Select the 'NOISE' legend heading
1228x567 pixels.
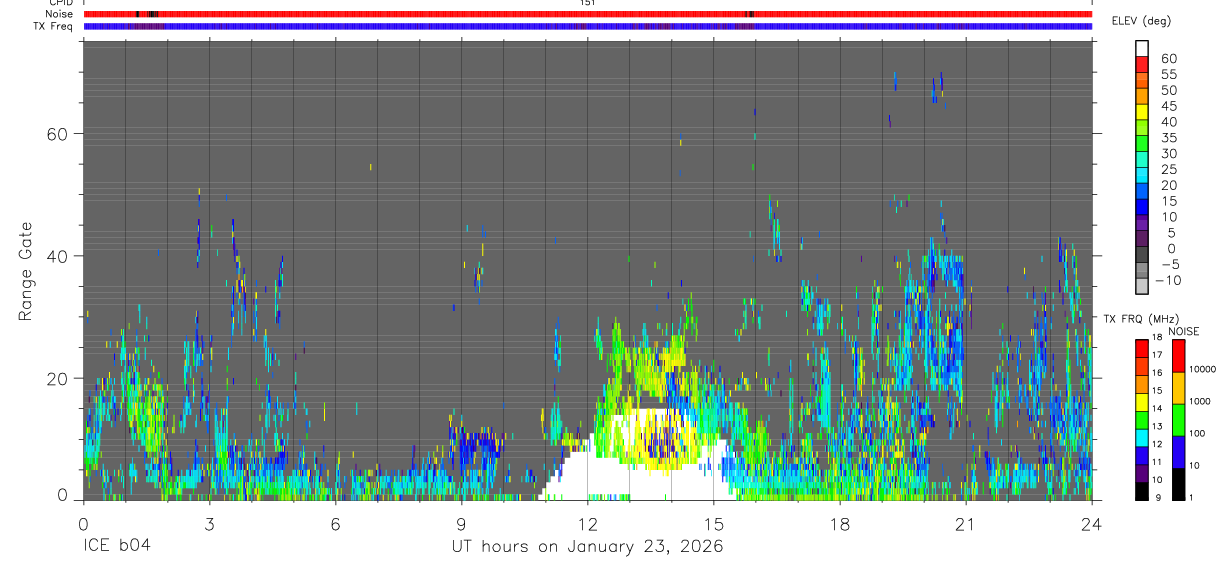[x=1184, y=331]
